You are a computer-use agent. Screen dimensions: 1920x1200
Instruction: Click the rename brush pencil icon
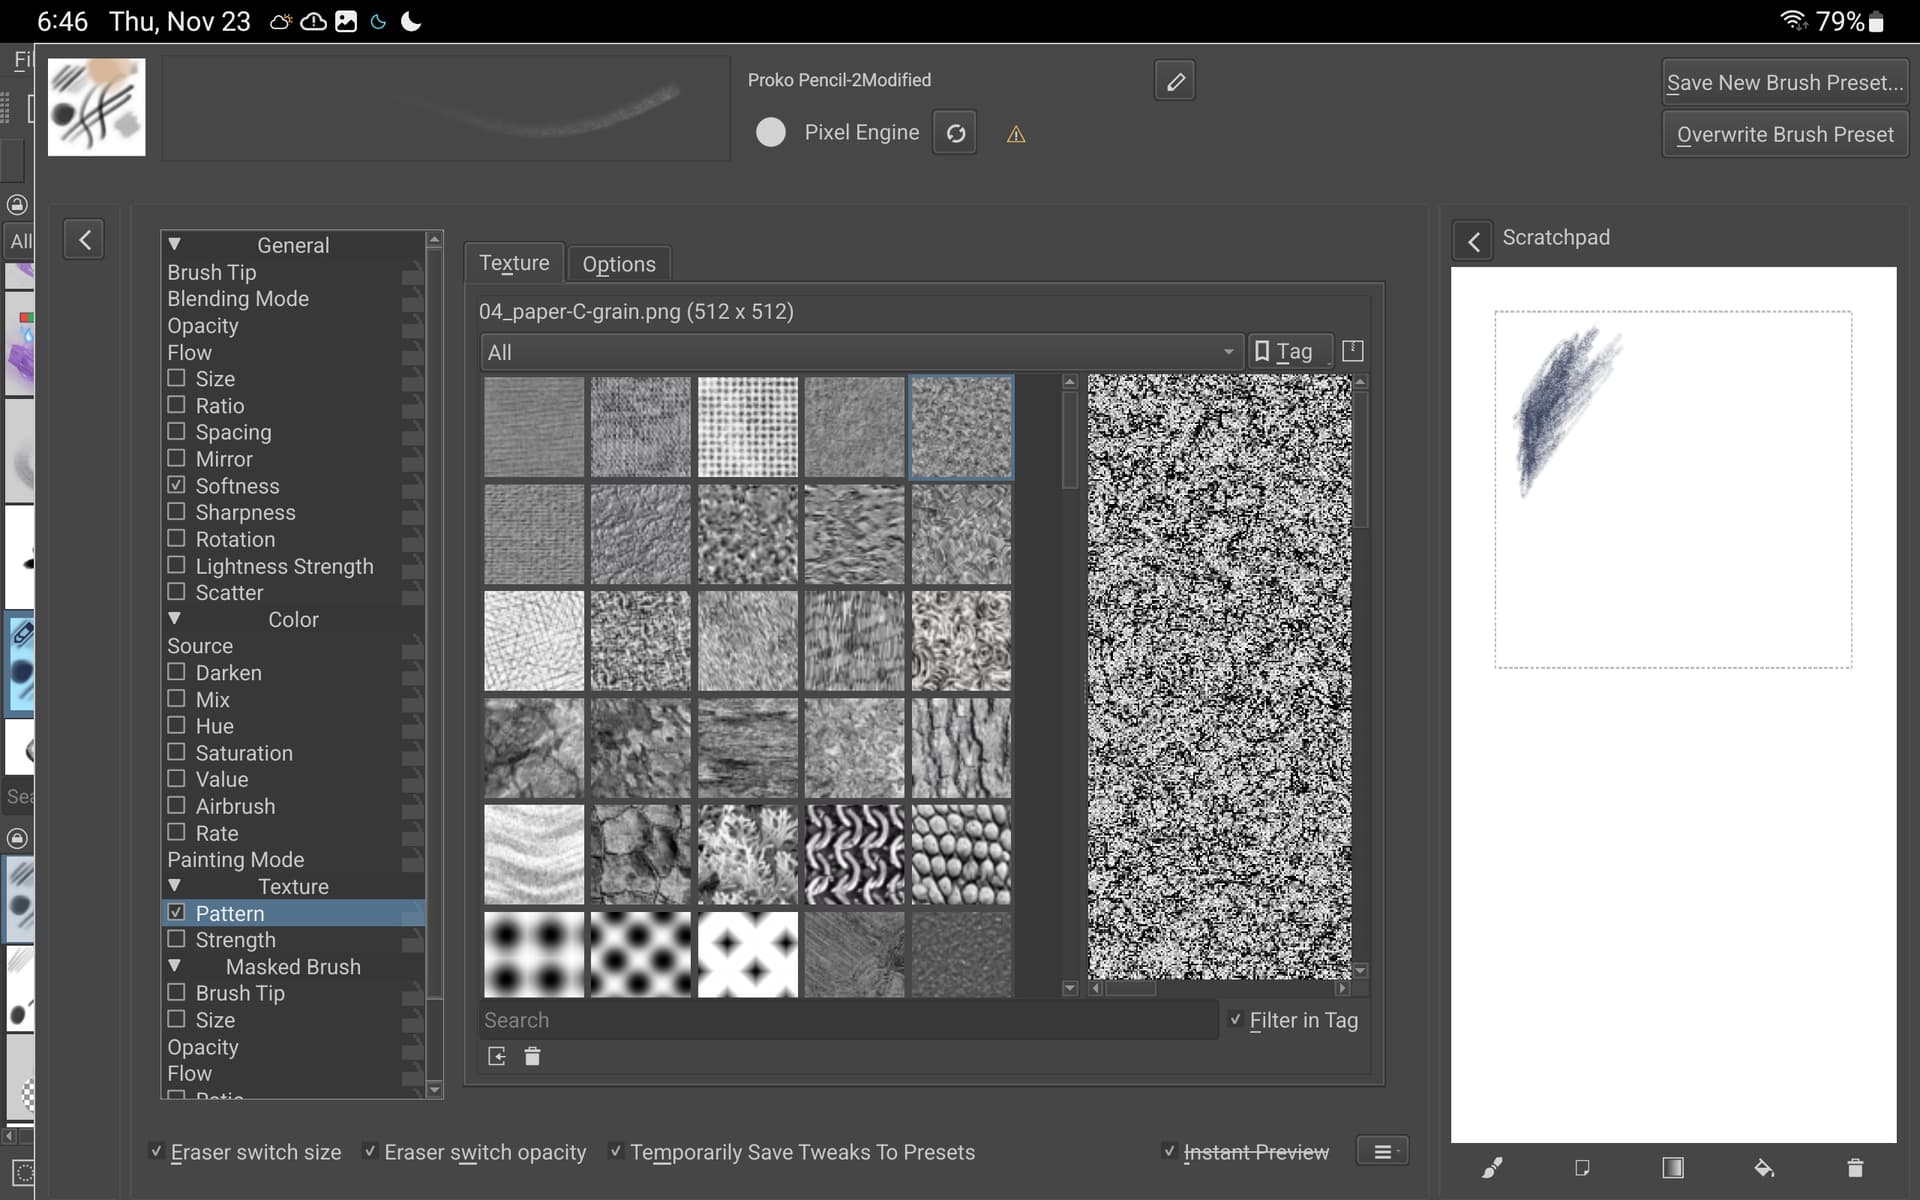click(x=1175, y=81)
